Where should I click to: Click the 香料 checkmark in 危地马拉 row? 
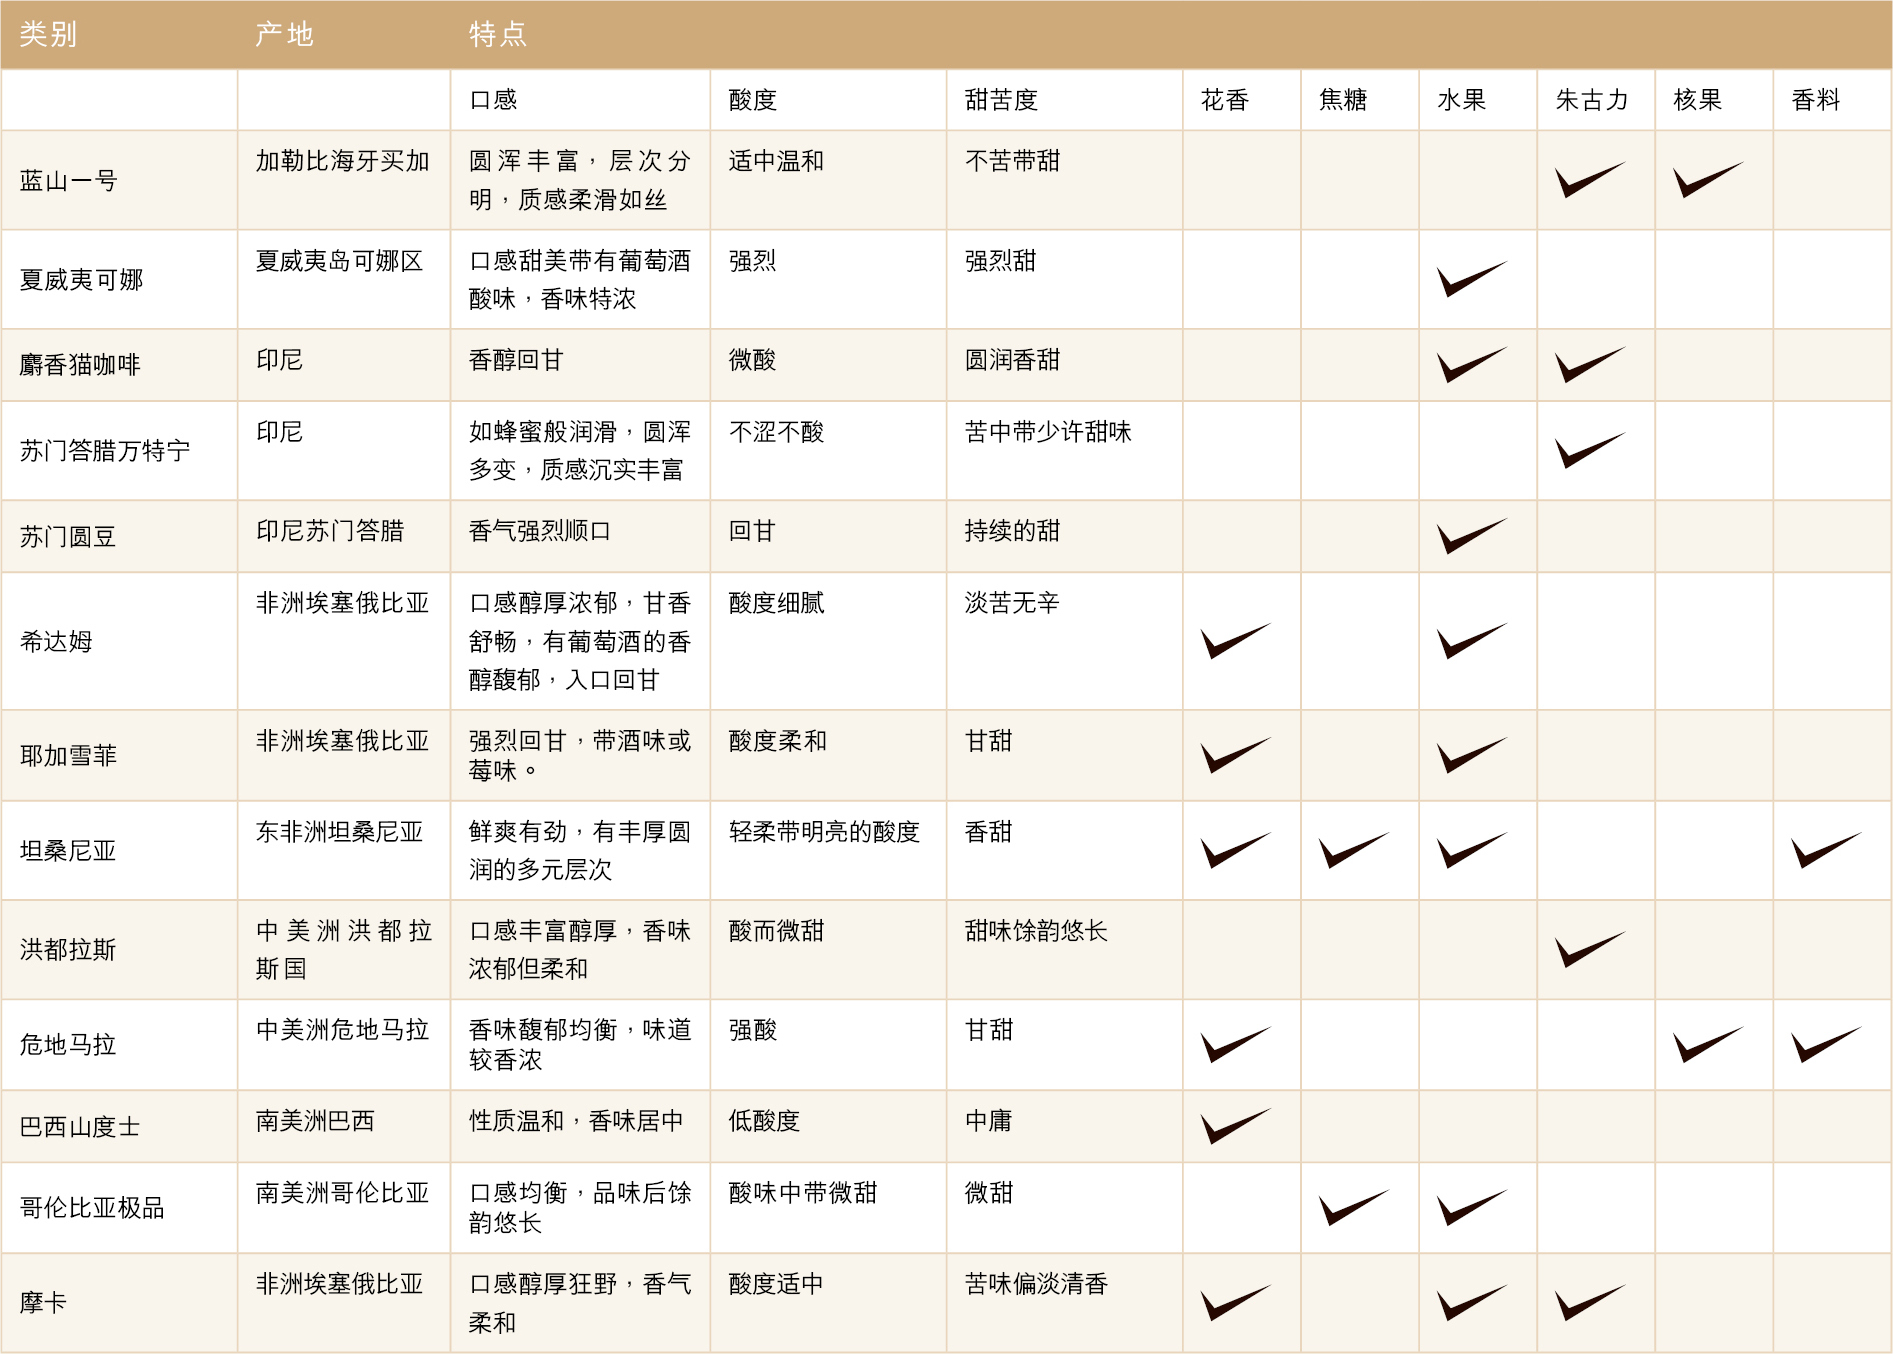pyautogui.click(x=1826, y=1044)
